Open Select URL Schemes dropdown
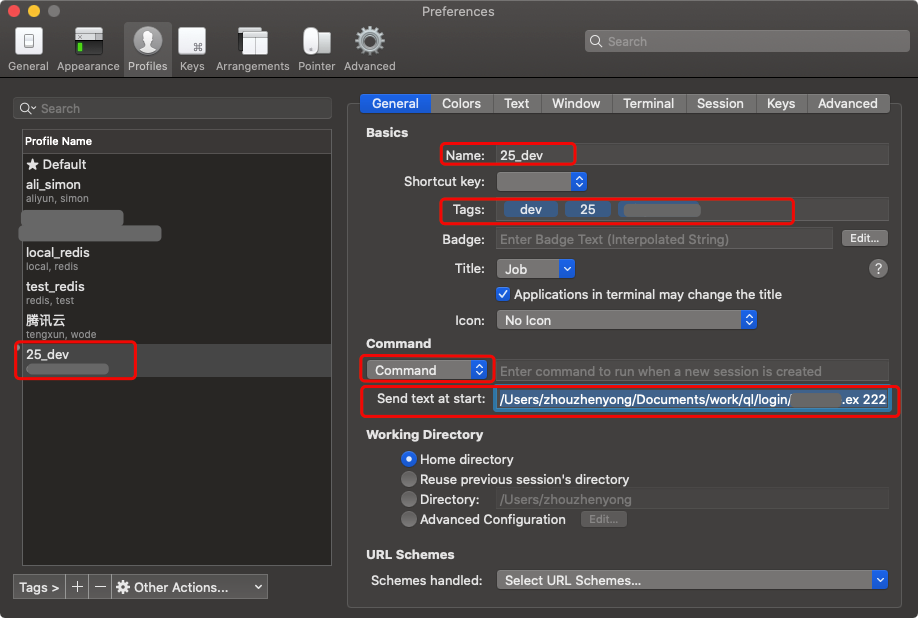The width and height of the screenshot is (918, 618). pyautogui.click(x=692, y=580)
